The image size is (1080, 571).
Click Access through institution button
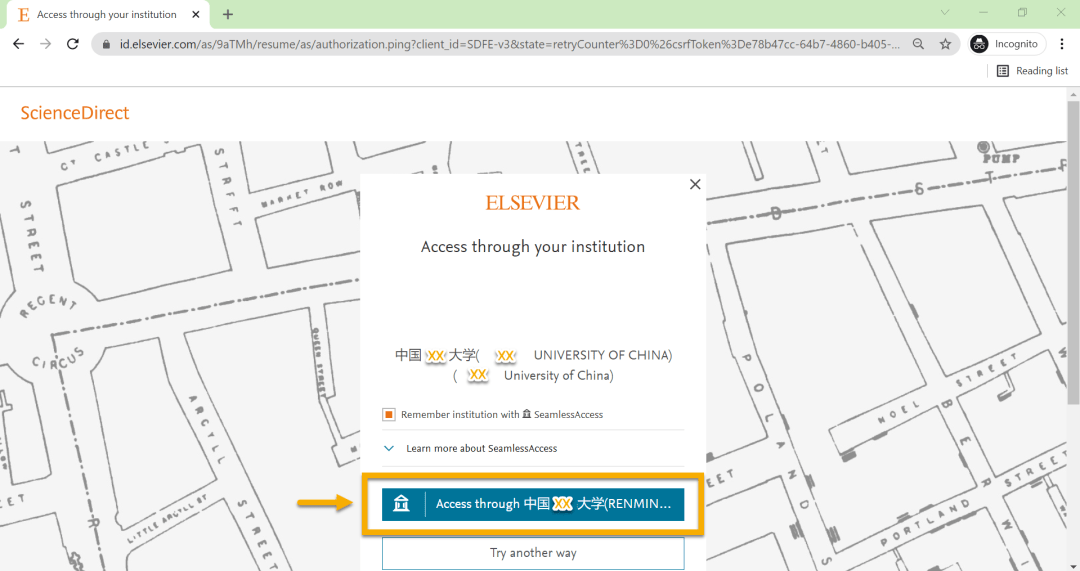click(533, 504)
